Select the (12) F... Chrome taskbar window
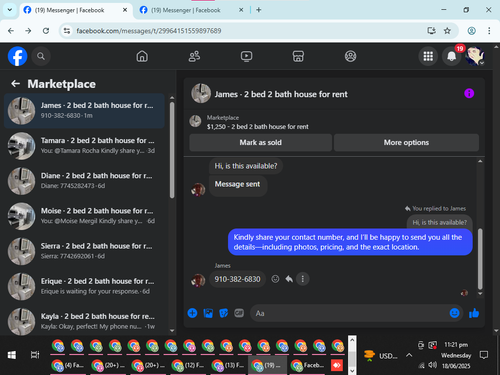The height and width of the screenshot is (375, 500). click(x=189, y=365)
